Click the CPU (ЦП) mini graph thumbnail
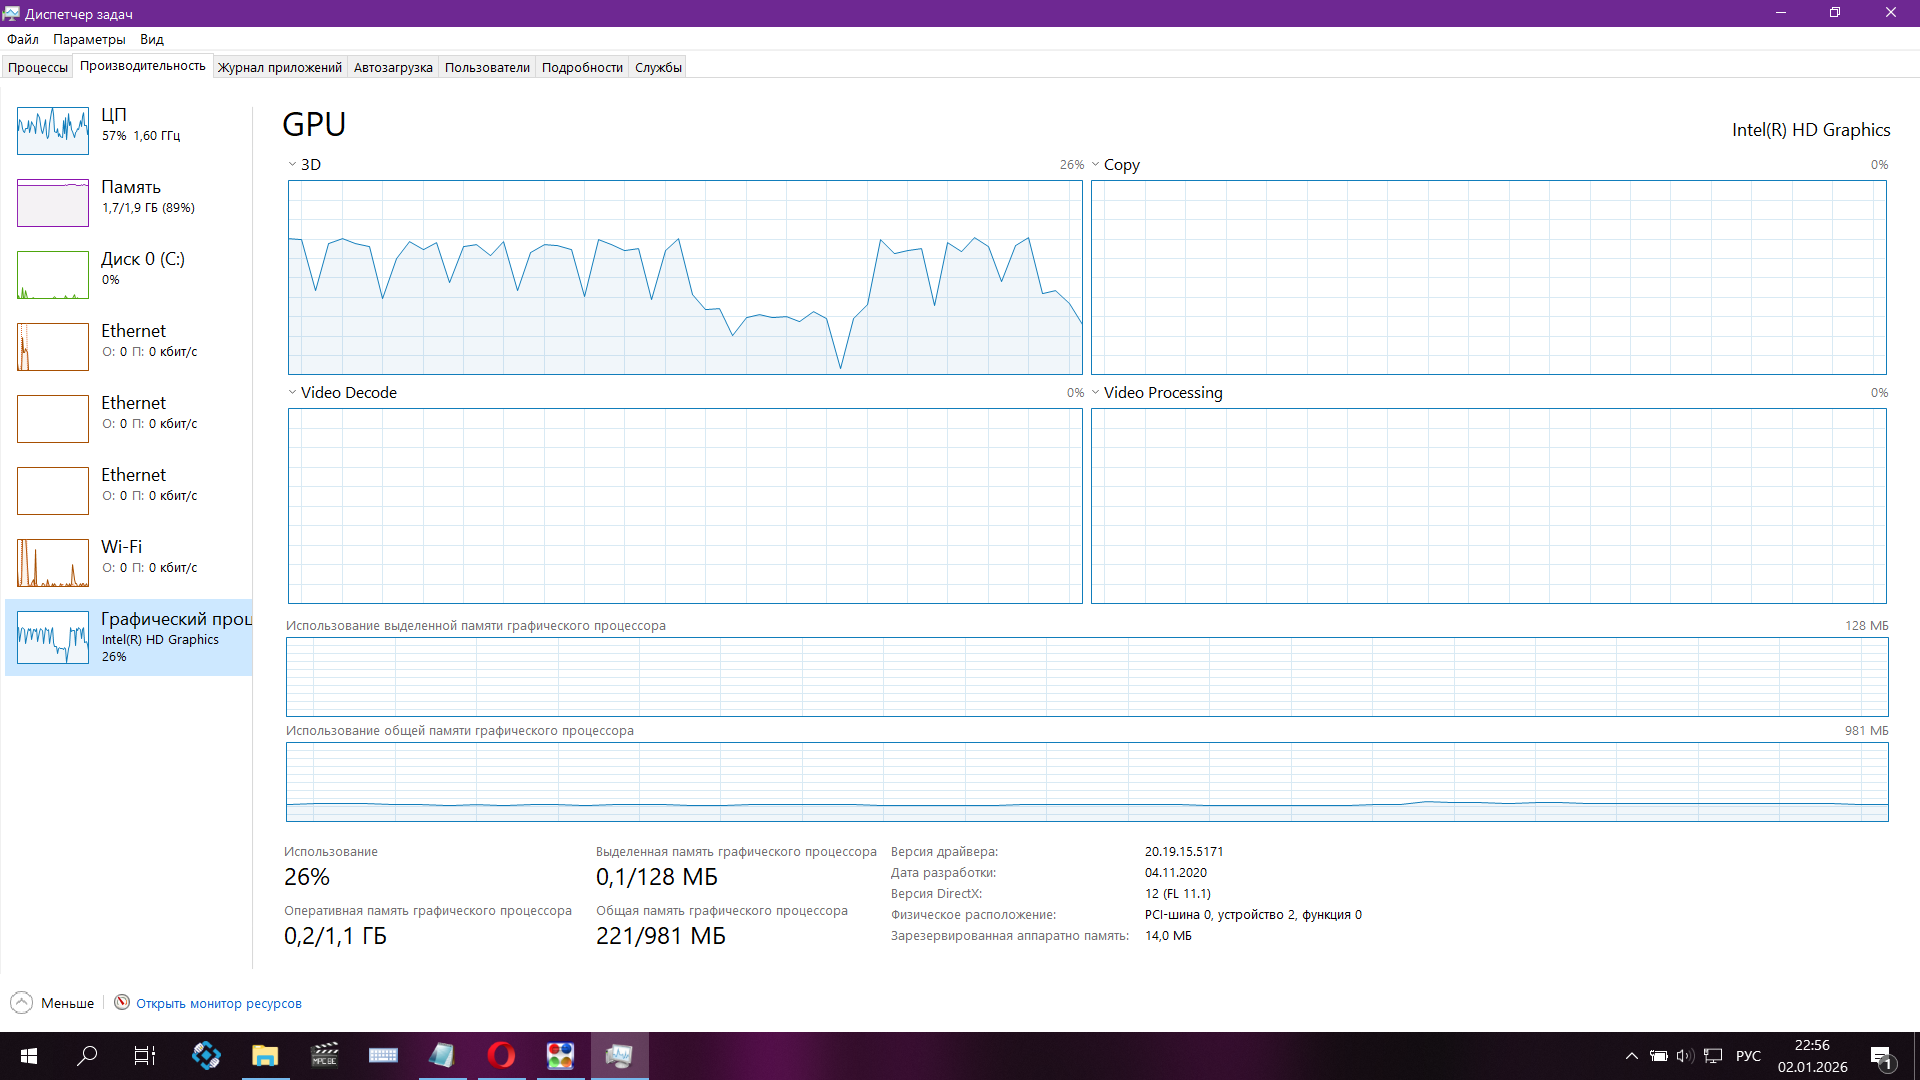1920x1080 pixels. tap(53, 130)
